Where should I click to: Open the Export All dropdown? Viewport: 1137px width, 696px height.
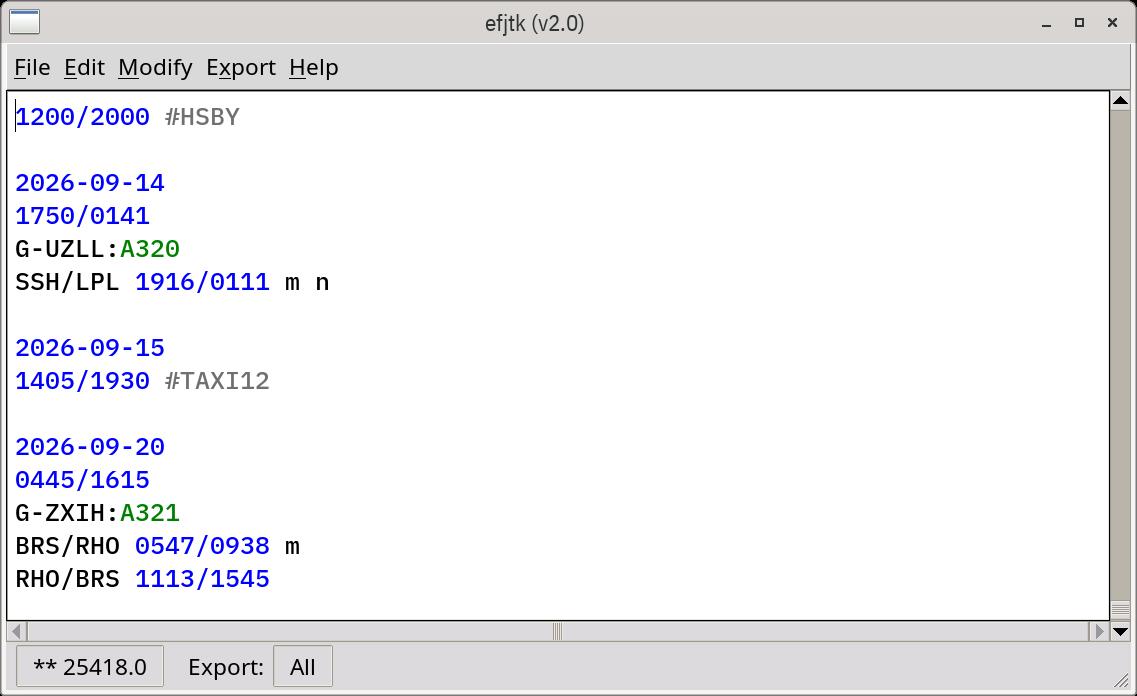[302, 666]
